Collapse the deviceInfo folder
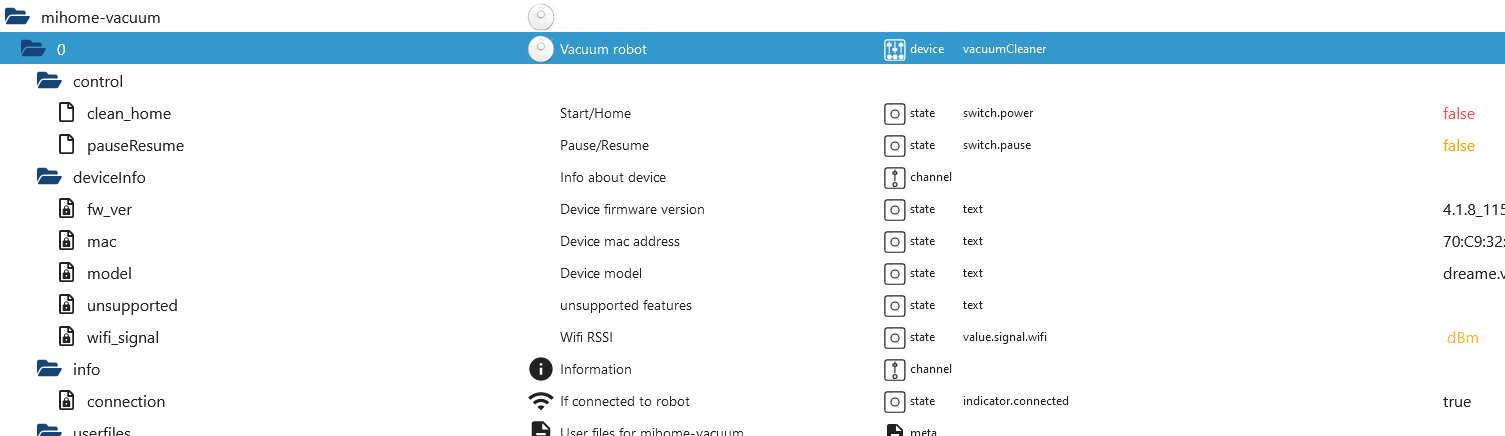This screenshot has width=1505, height=436. tap(49, 177)
